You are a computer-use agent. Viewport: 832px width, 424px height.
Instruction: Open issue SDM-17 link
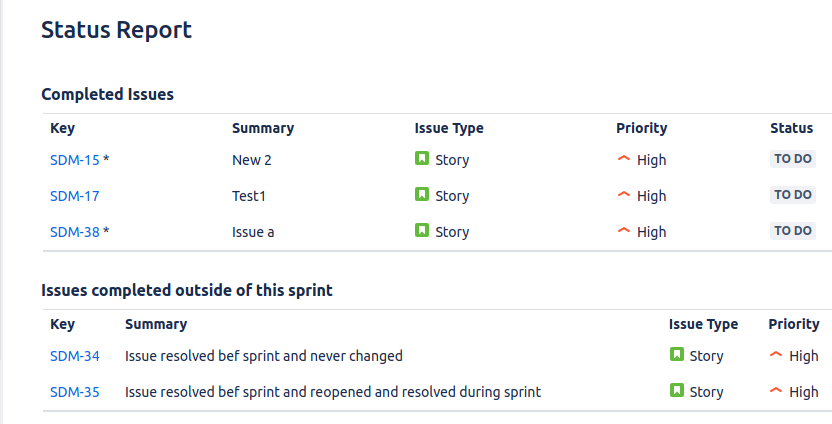[74, 196]
